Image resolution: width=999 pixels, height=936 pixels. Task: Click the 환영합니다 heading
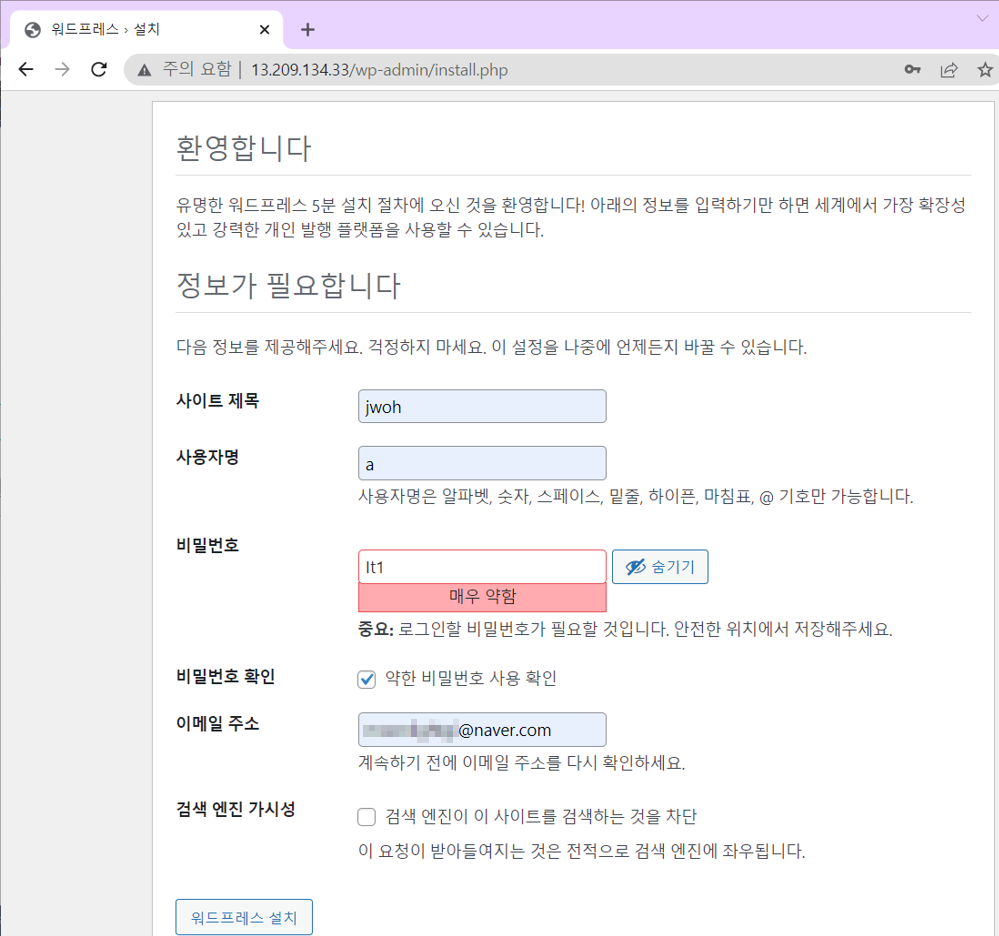(x=243, y=148)
